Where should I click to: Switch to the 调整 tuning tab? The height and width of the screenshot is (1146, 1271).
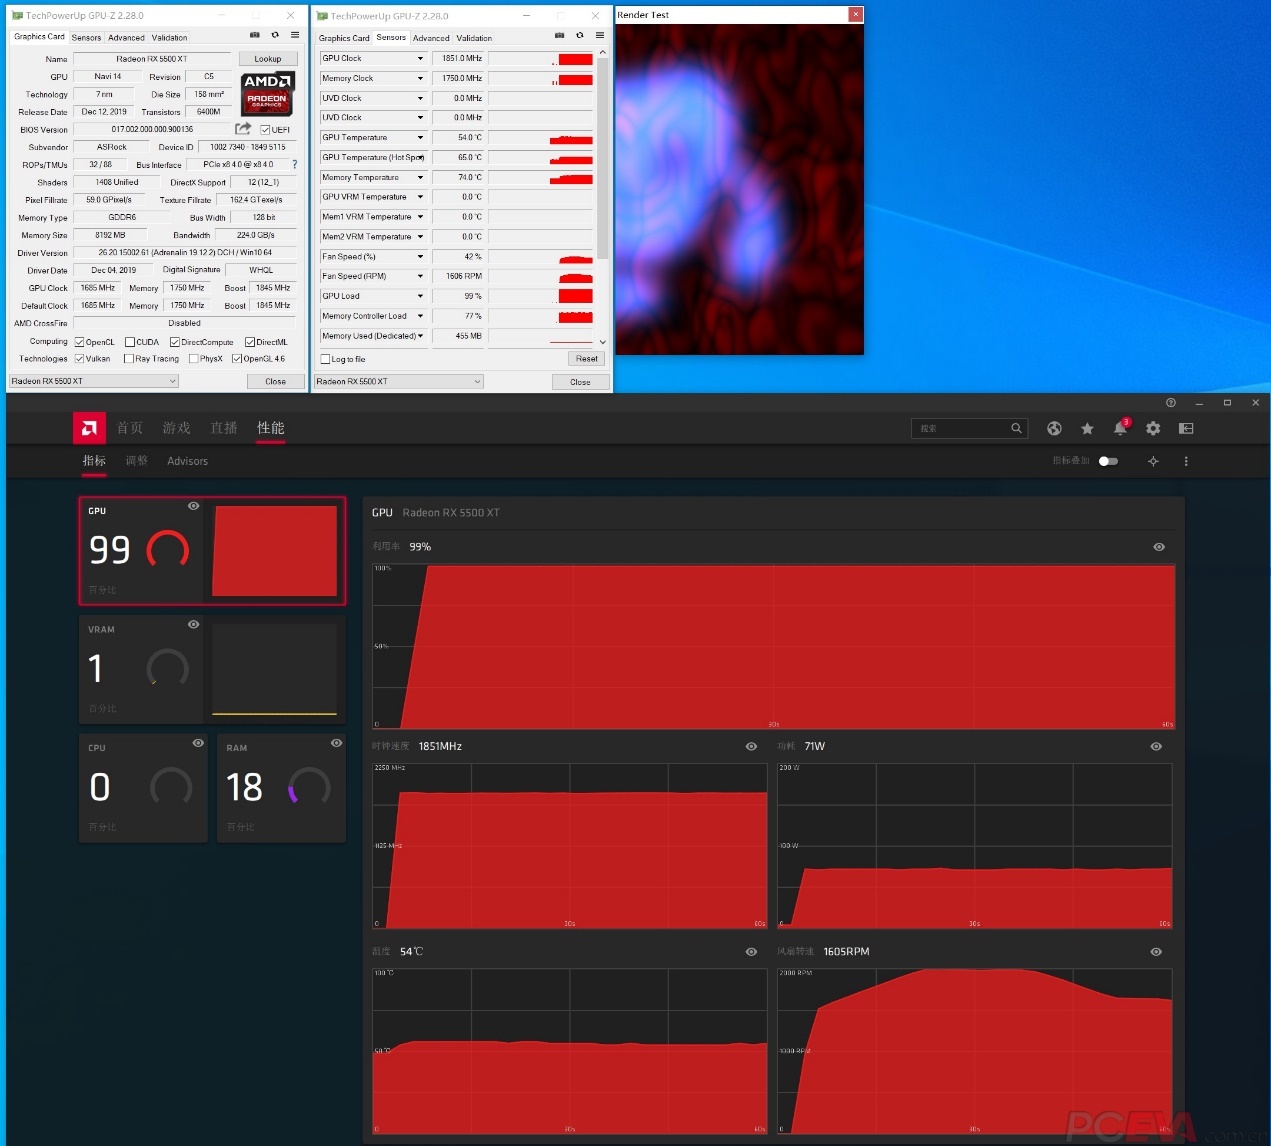click(x=136, y=461)
